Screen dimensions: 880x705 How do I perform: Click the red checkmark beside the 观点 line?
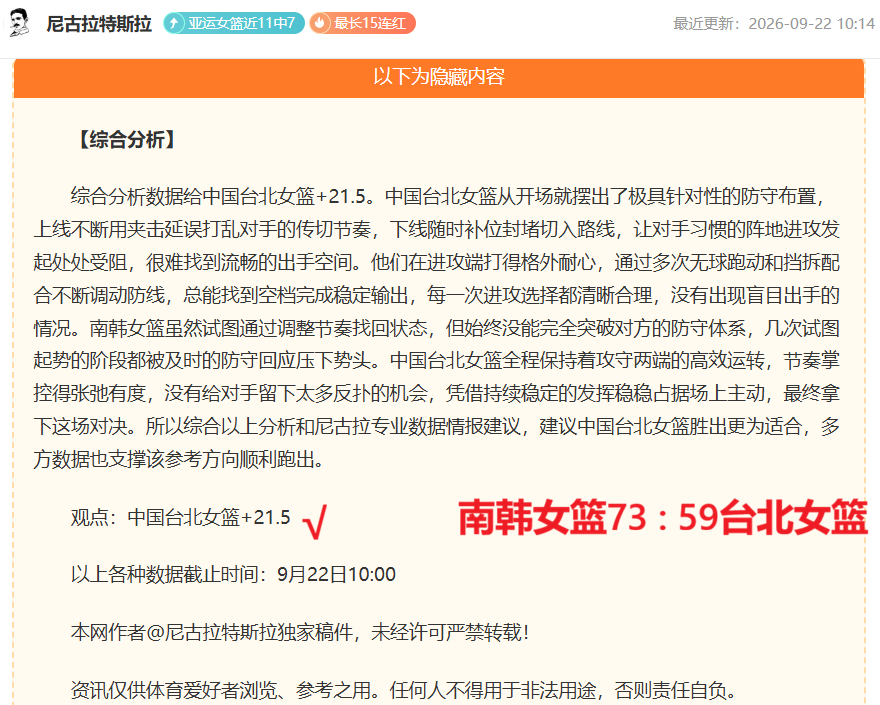[x=314, y=521]
